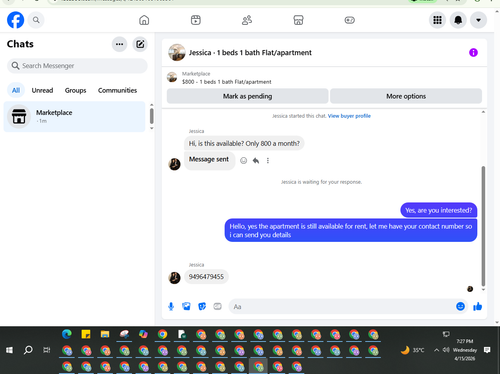Viewport: 500px width, 374px height.
Task: React to message with emoji icon
Action: [x=244, y=161]
